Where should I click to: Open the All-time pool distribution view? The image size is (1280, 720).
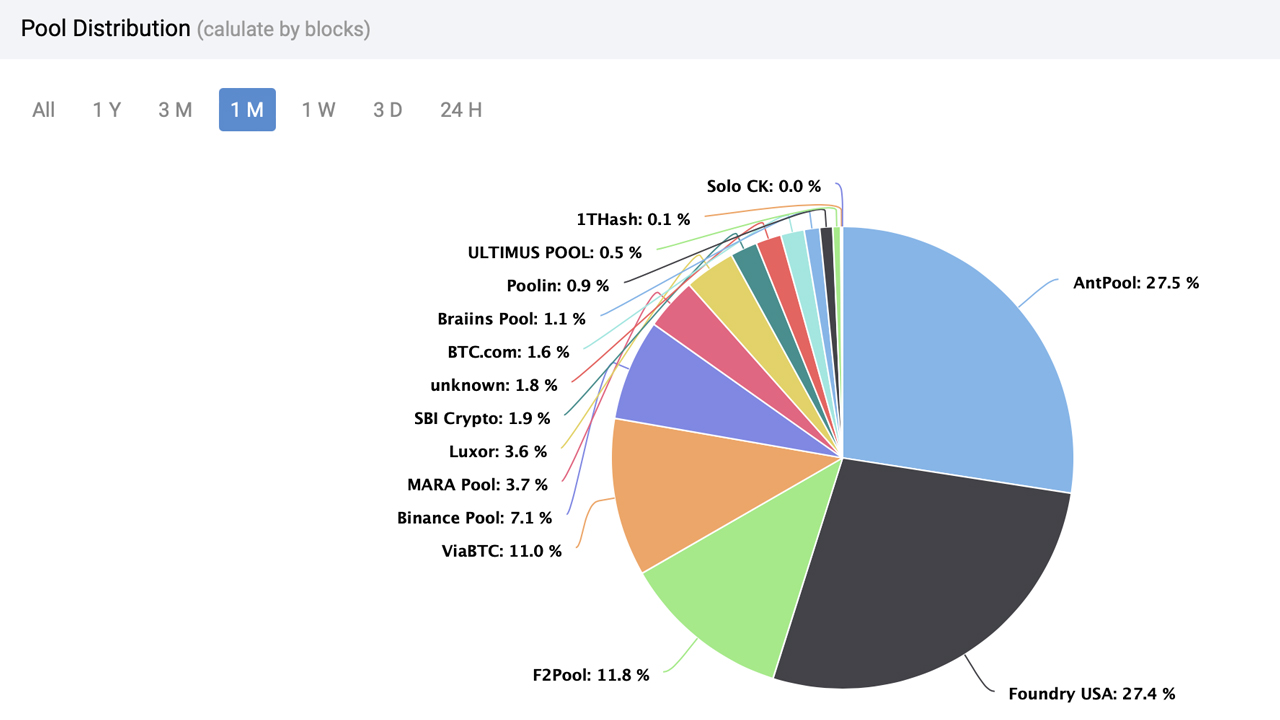pos(43,110)
